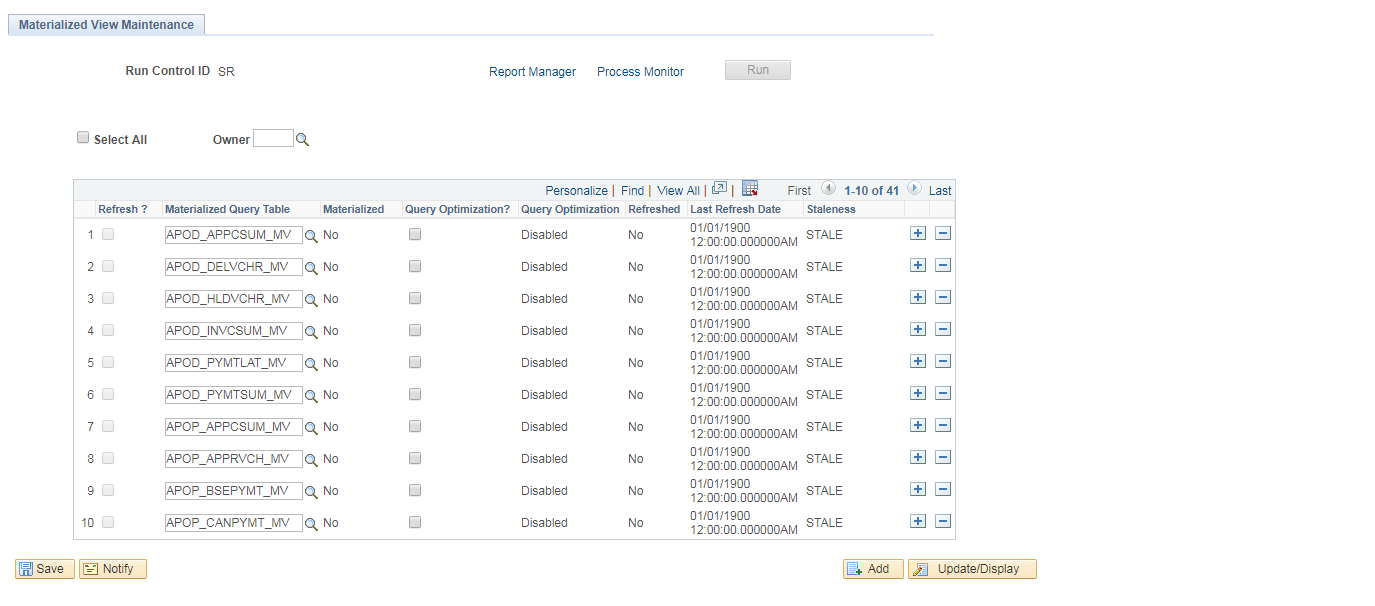Delete the APOD_PYMTSUM_MV row with minus
Viewport: 1375px width, 606px height.
[x=943, y=393]
